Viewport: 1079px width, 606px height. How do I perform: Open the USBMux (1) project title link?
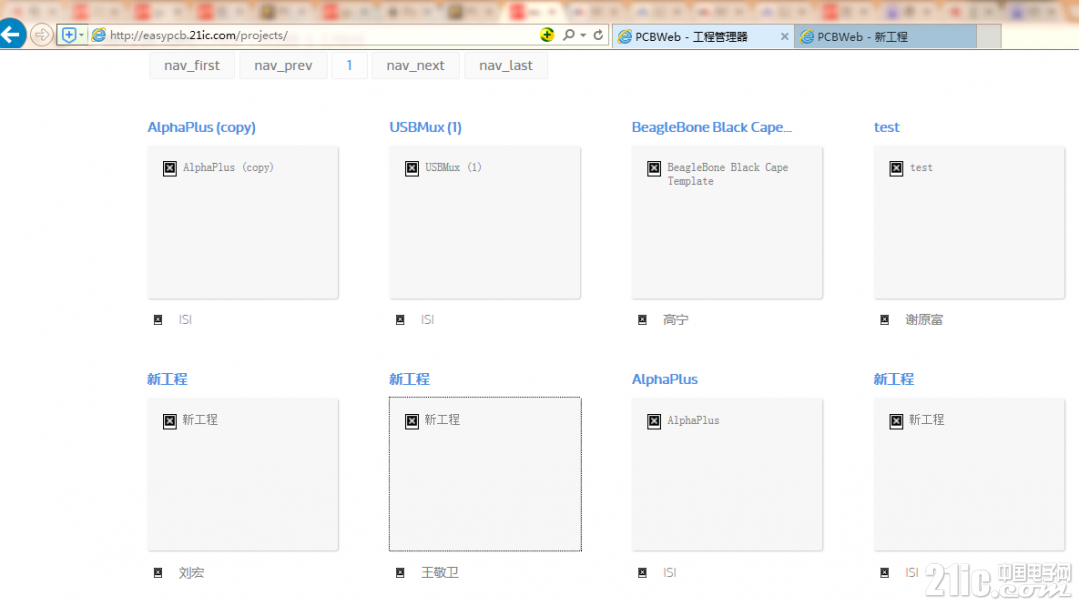[x=425, y=127]
